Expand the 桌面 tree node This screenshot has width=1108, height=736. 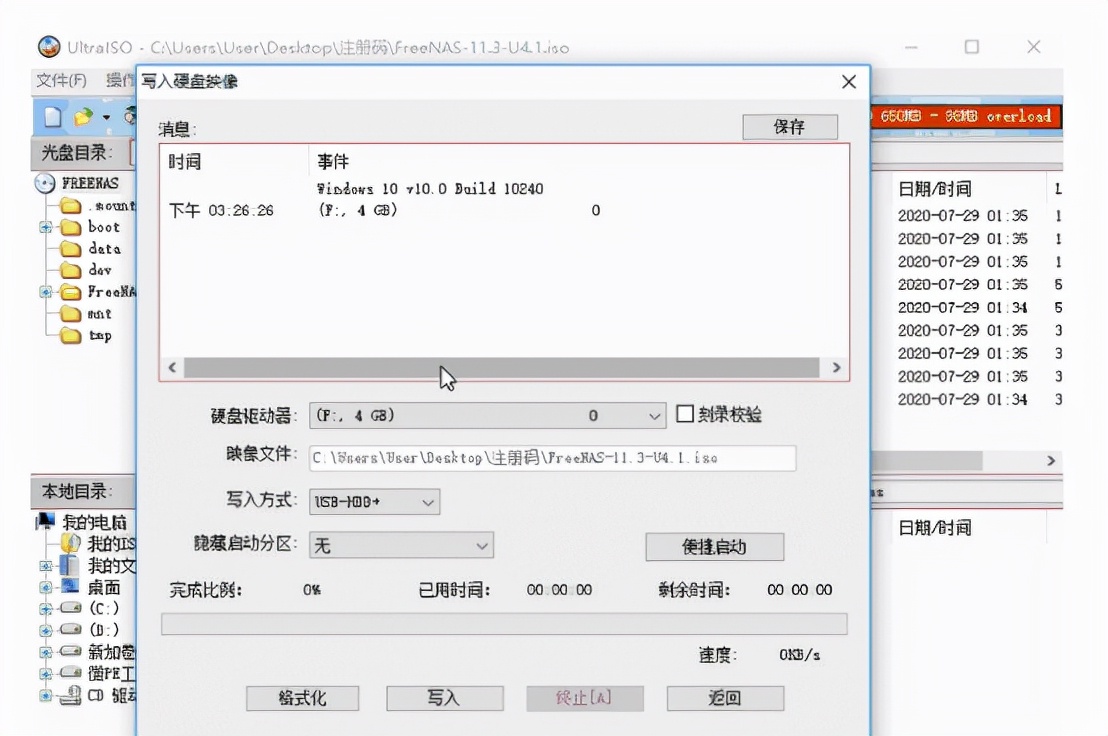[x=46, y=588]
